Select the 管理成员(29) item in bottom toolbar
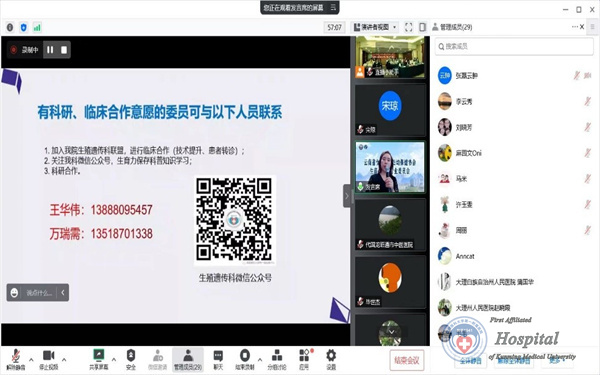The image size is (600, 375). (x=188, y=359)
